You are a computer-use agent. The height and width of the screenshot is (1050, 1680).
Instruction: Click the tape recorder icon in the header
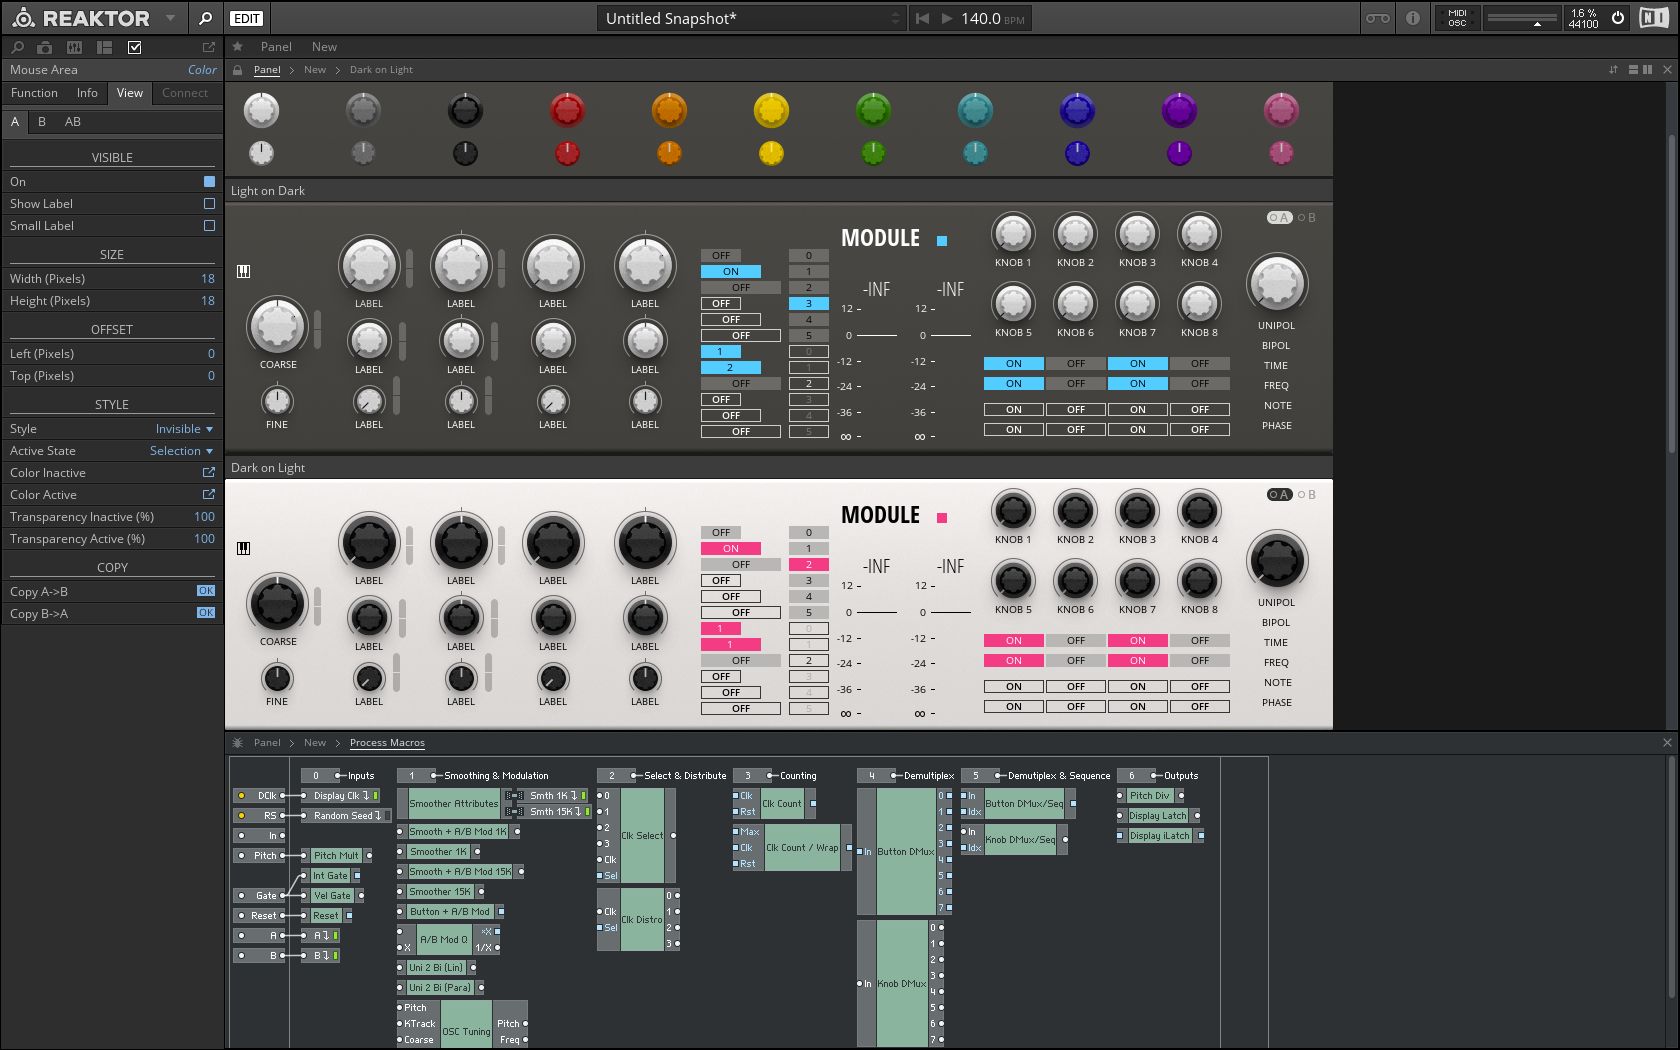[1377, 18]
